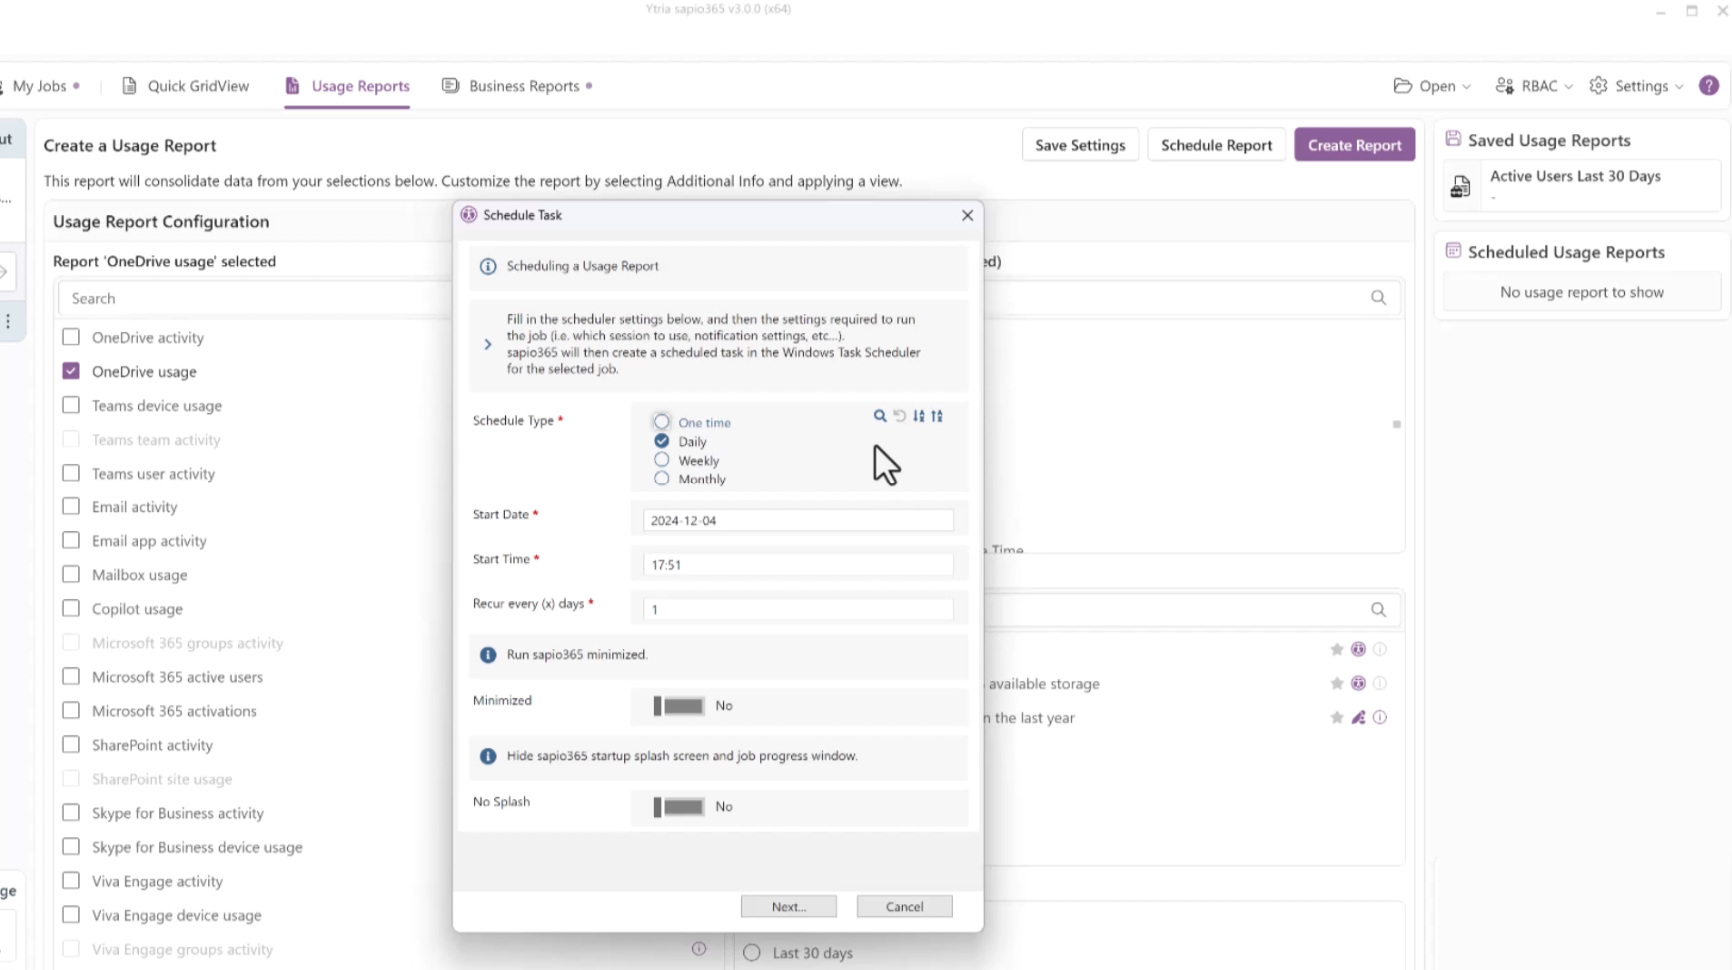Check the Viva Engage activity checkbox

71,880
